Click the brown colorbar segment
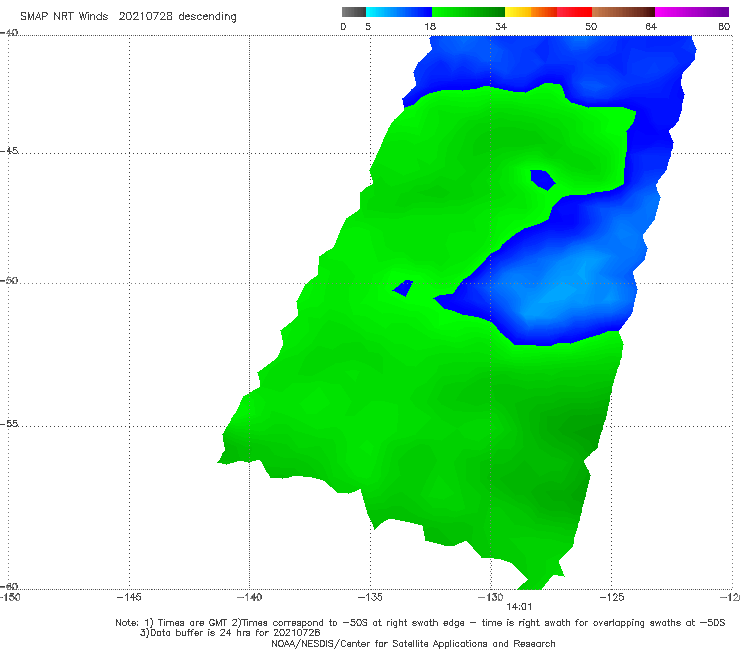740x650 pixels. point(623,12)
